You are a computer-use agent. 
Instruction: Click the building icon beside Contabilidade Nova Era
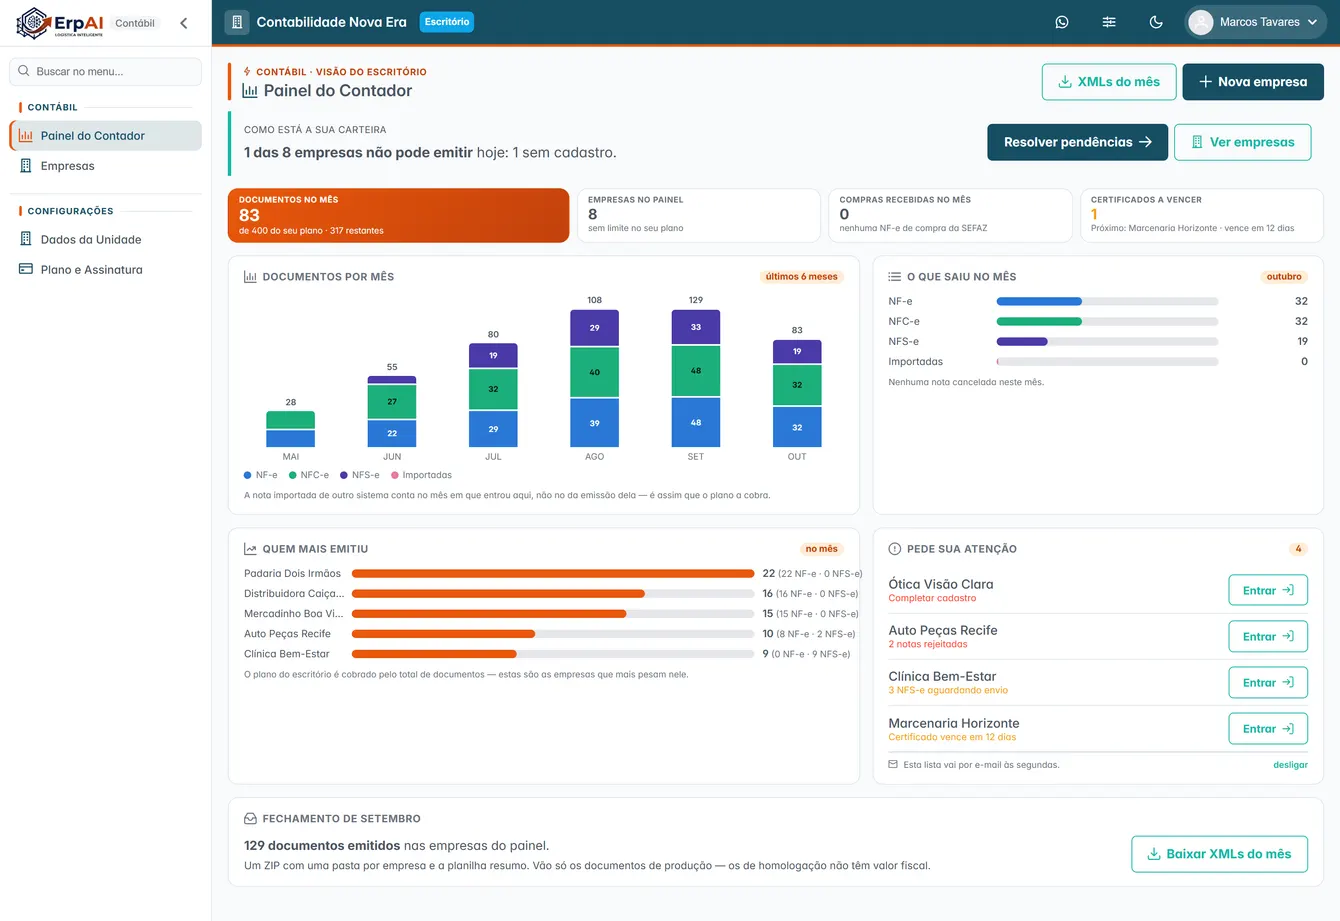237,22
